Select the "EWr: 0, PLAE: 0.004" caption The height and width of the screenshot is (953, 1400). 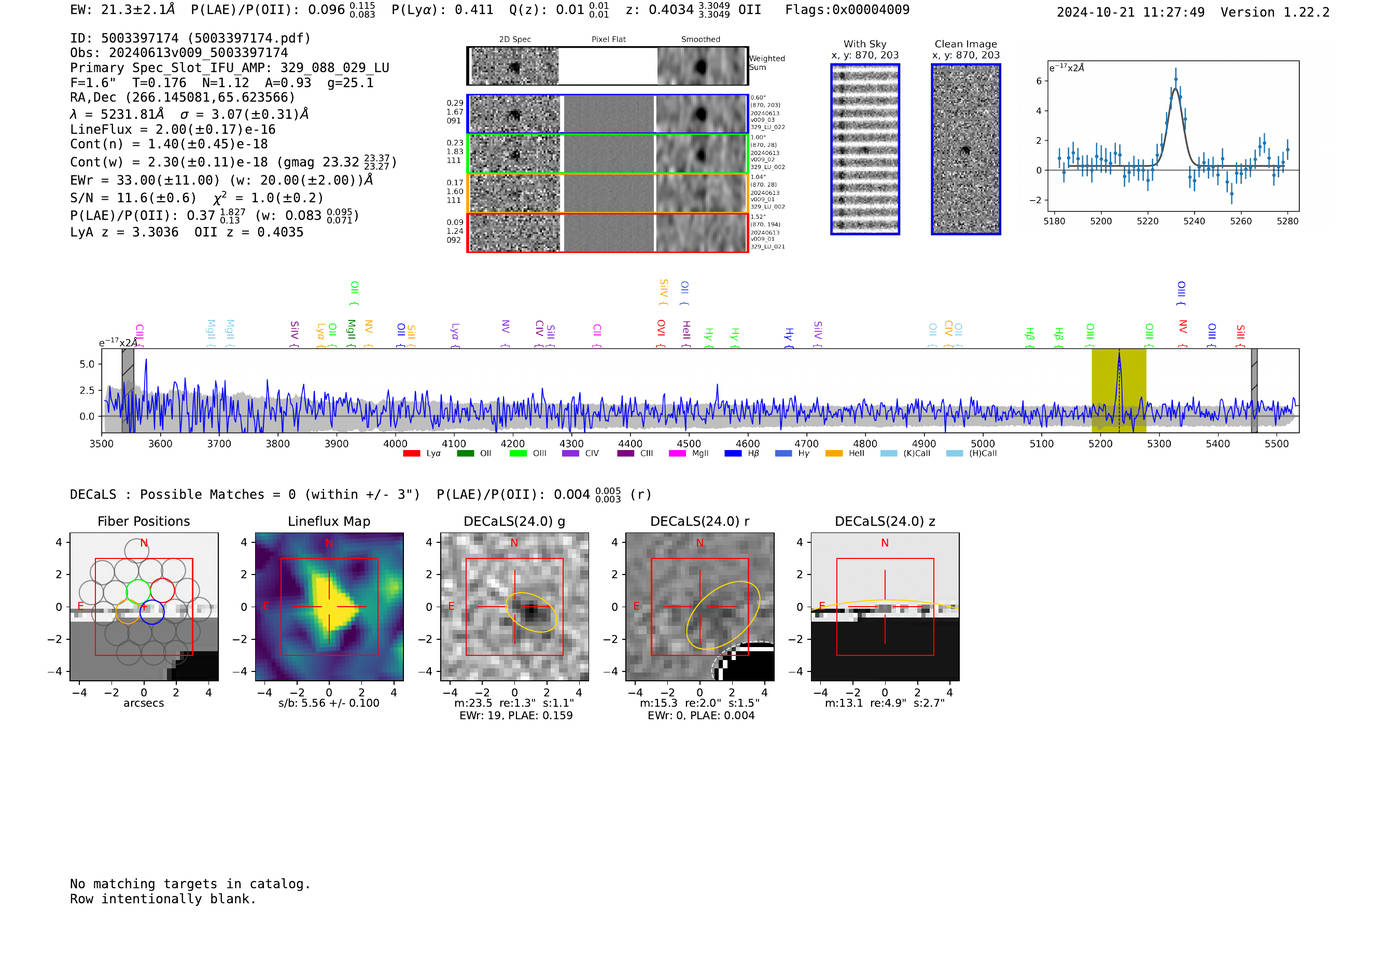[x=701, y=716]
